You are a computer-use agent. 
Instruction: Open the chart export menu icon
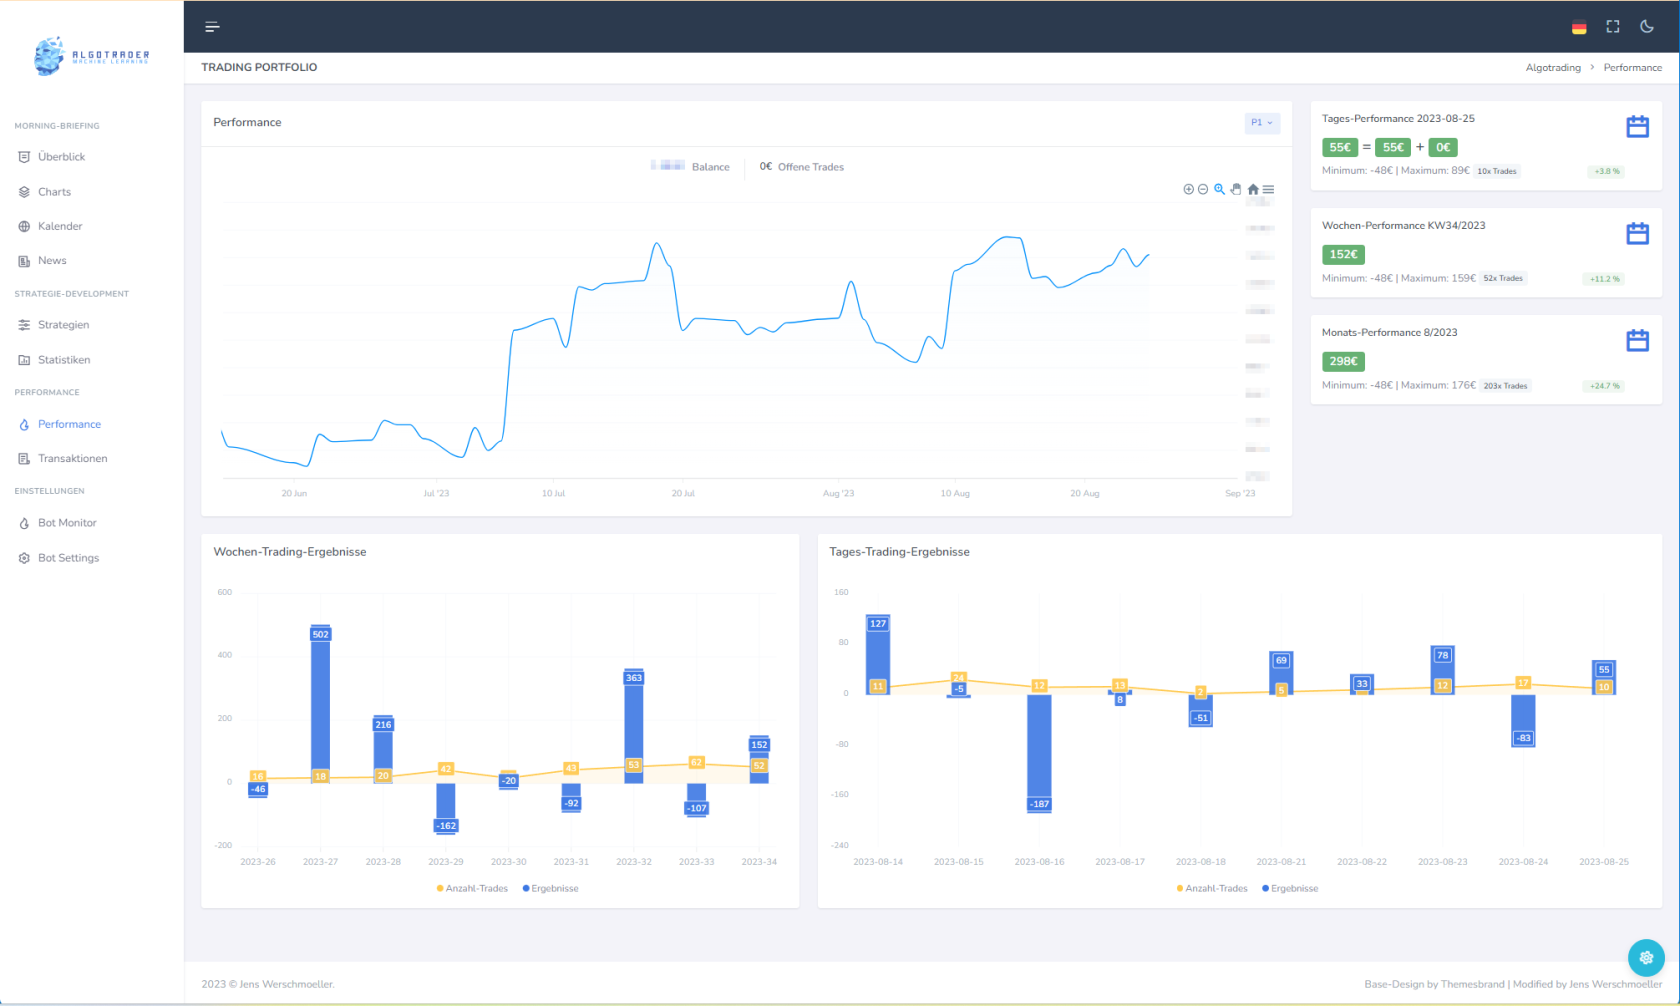[1268, 189]
